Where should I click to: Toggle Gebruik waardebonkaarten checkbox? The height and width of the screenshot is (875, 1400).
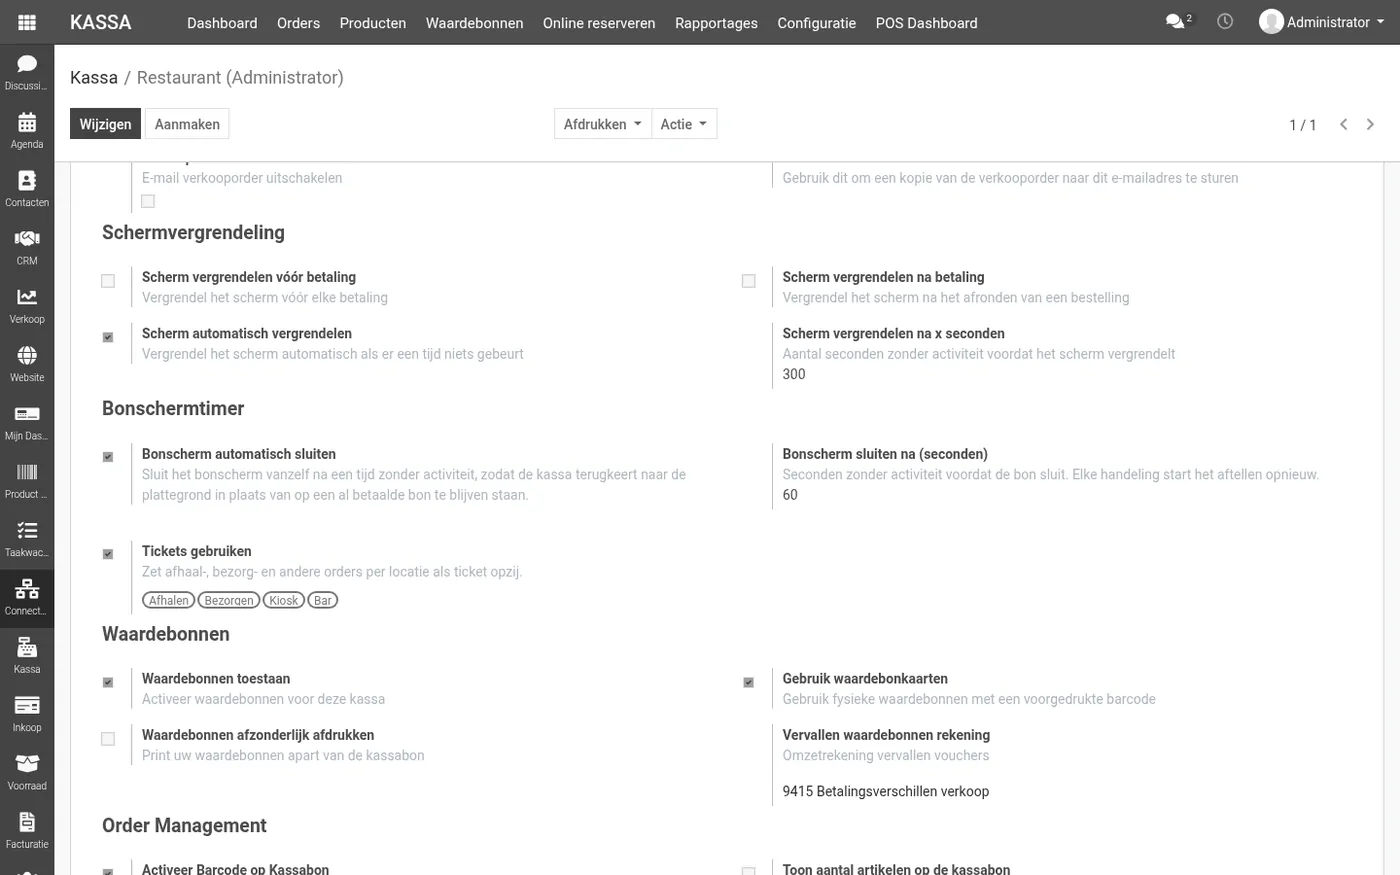748,682
